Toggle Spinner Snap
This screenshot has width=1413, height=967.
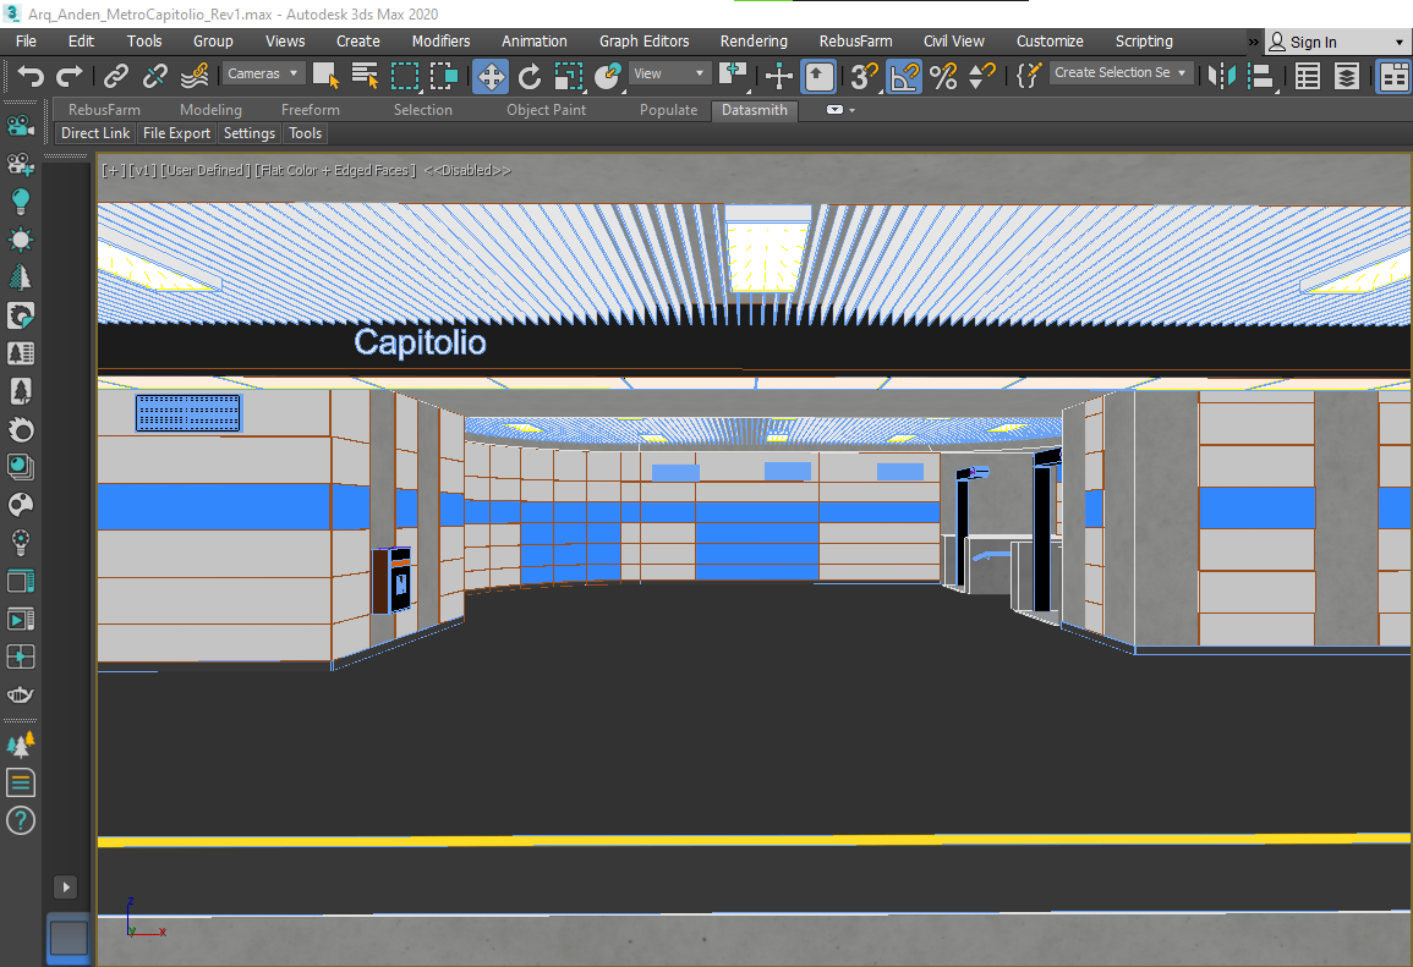(x=982, y=76)
